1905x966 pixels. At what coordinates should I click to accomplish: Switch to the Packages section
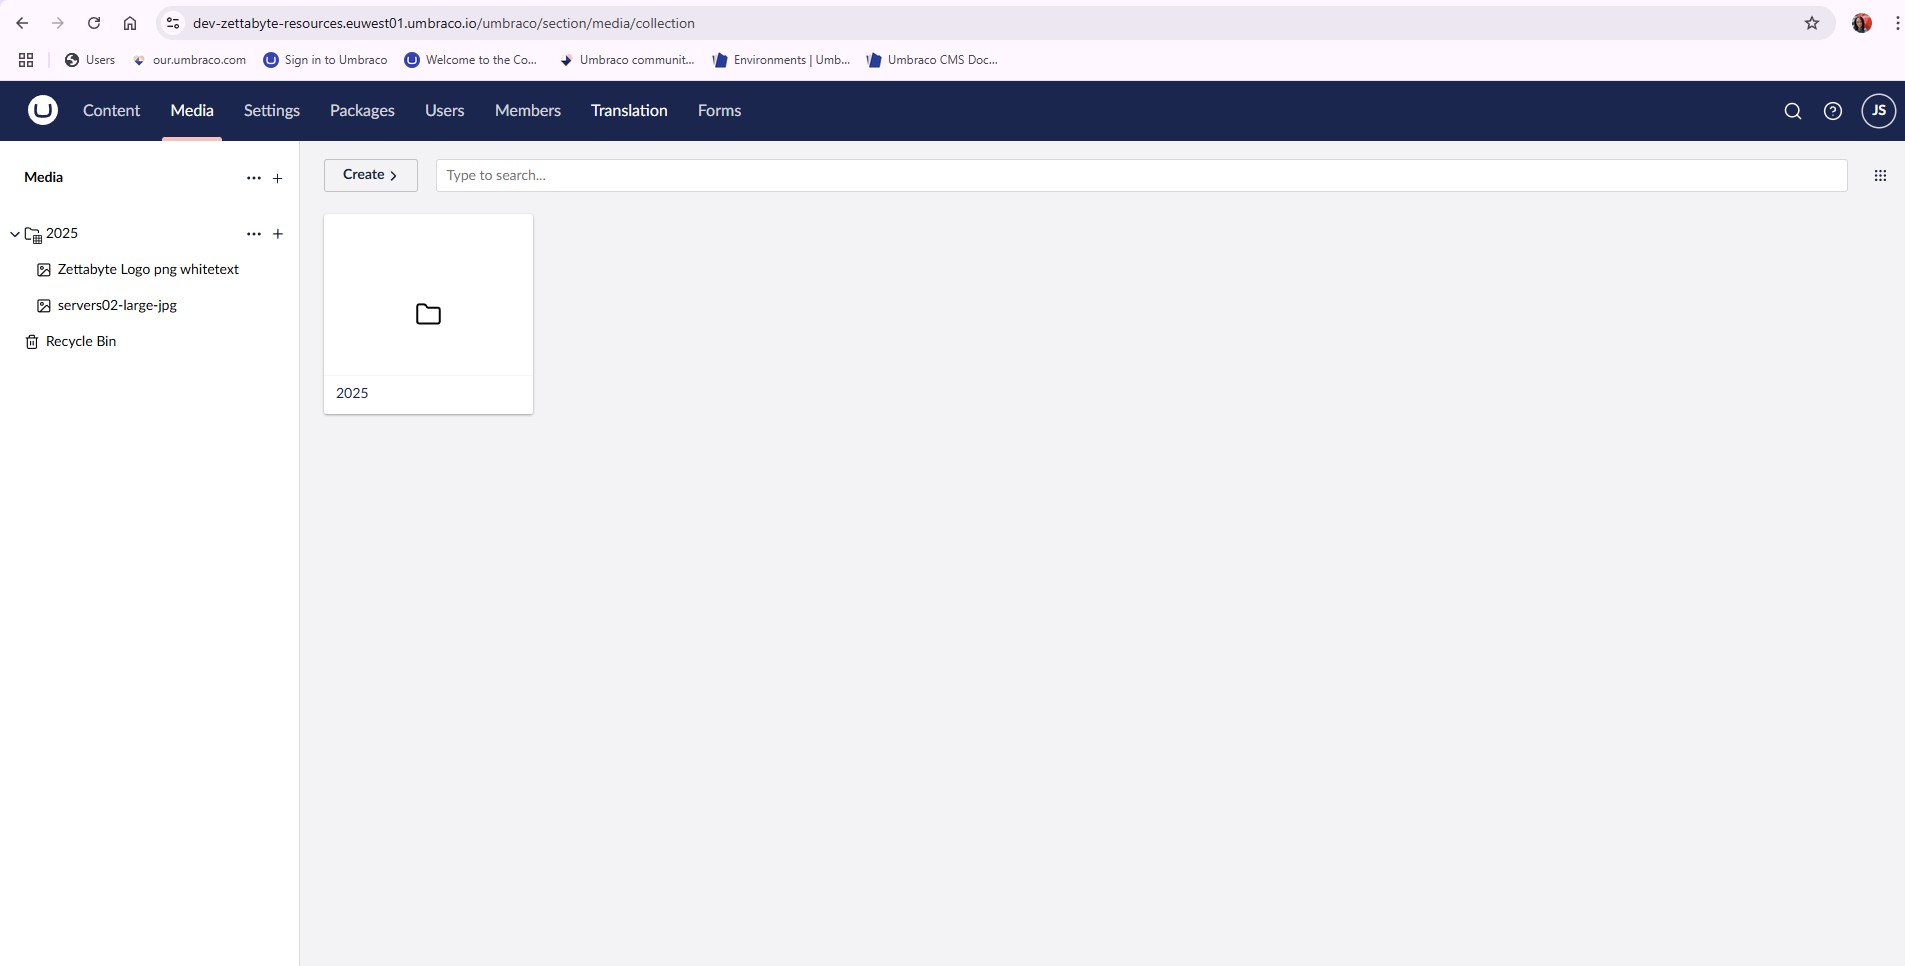[x=362, y=111]
